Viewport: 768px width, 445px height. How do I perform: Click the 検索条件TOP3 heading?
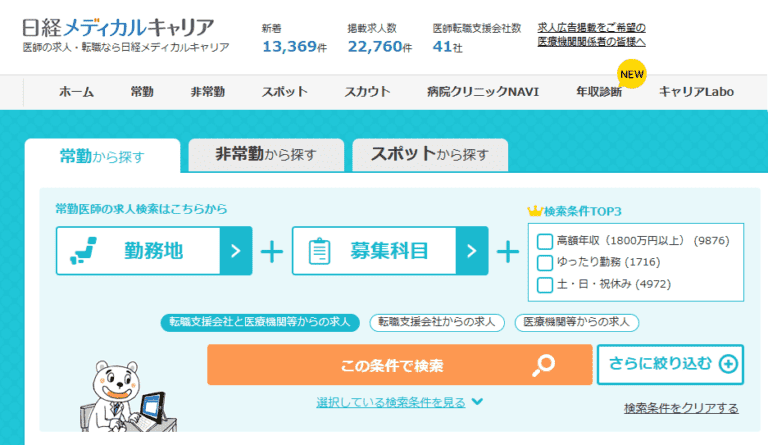coord(583,211)
